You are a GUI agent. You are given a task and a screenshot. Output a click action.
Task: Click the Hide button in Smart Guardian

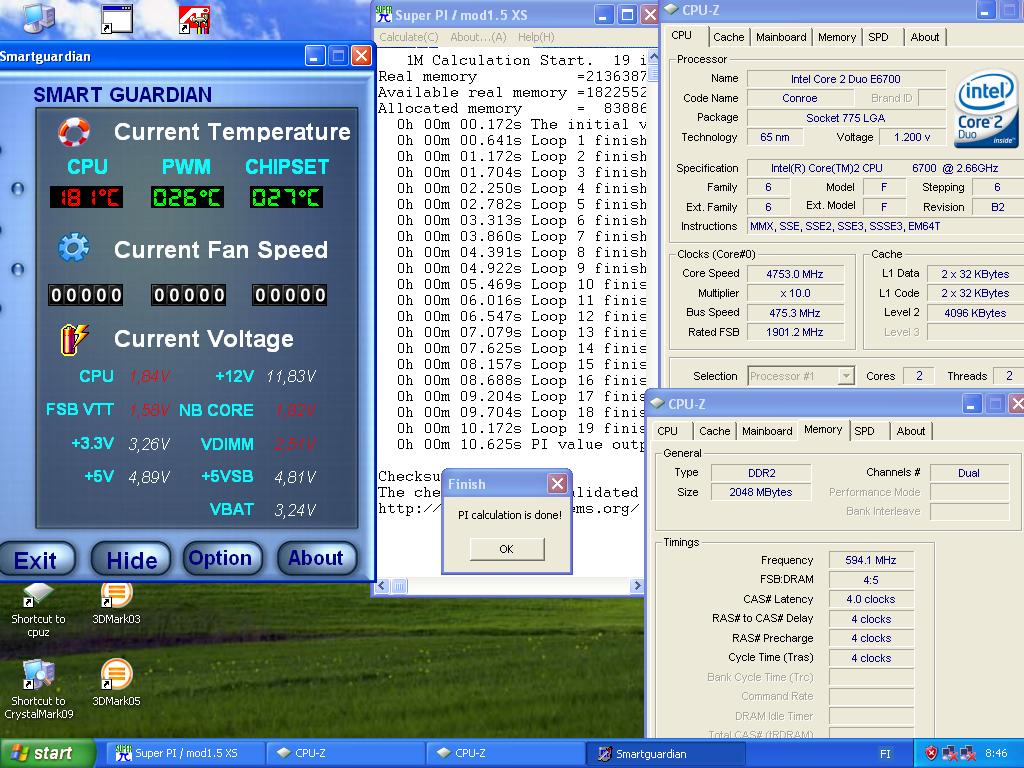131,560
